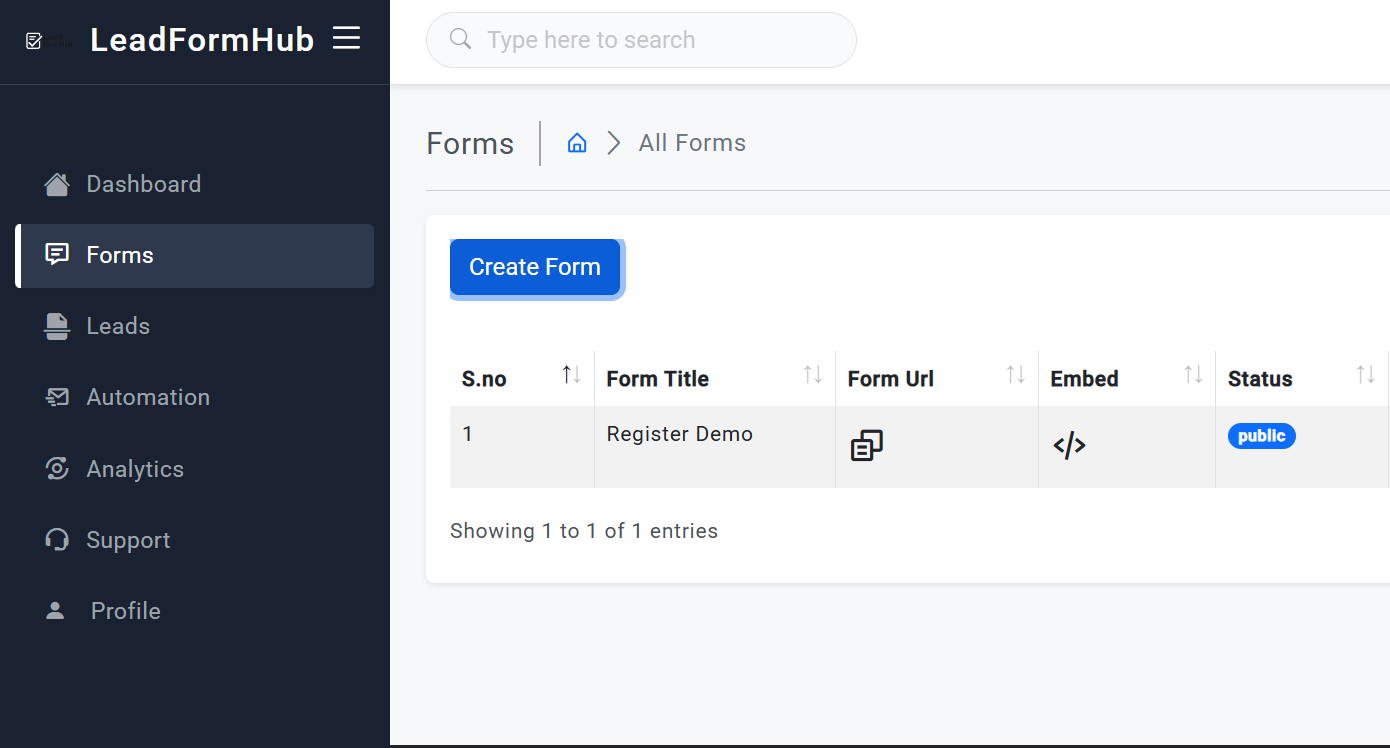The image size is (1390, 748).
Task: Select Forms in the sidebar
Action: coord(195,256)
